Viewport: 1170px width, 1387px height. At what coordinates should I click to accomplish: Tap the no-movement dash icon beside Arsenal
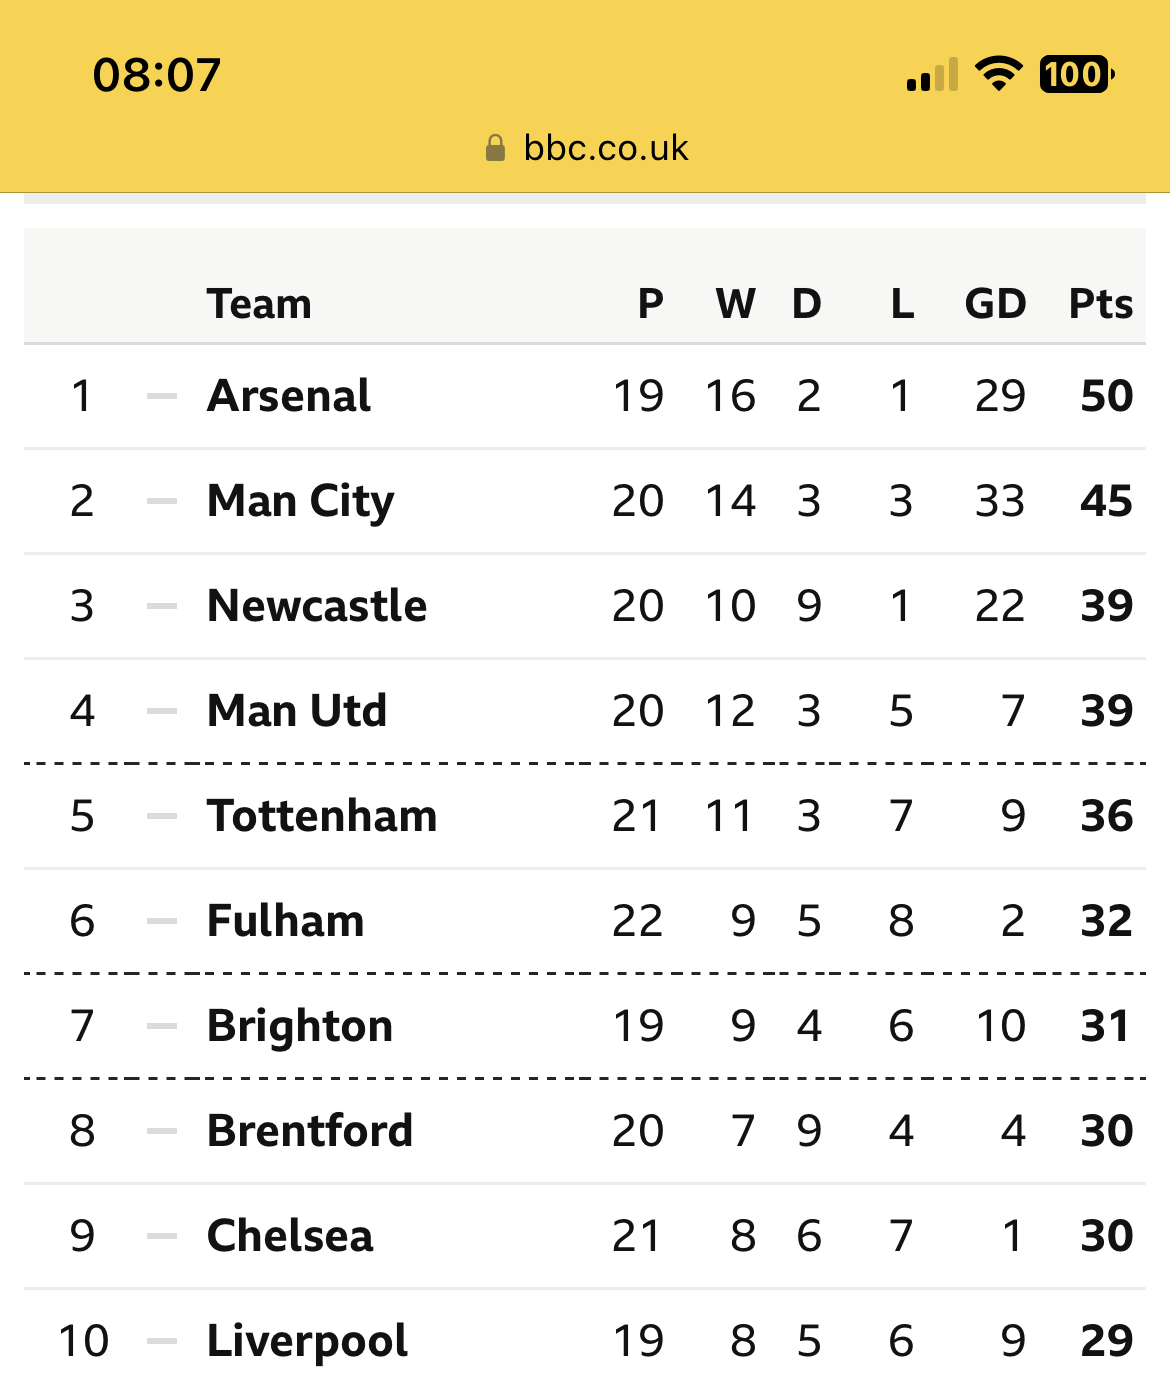tap(162, 396)
